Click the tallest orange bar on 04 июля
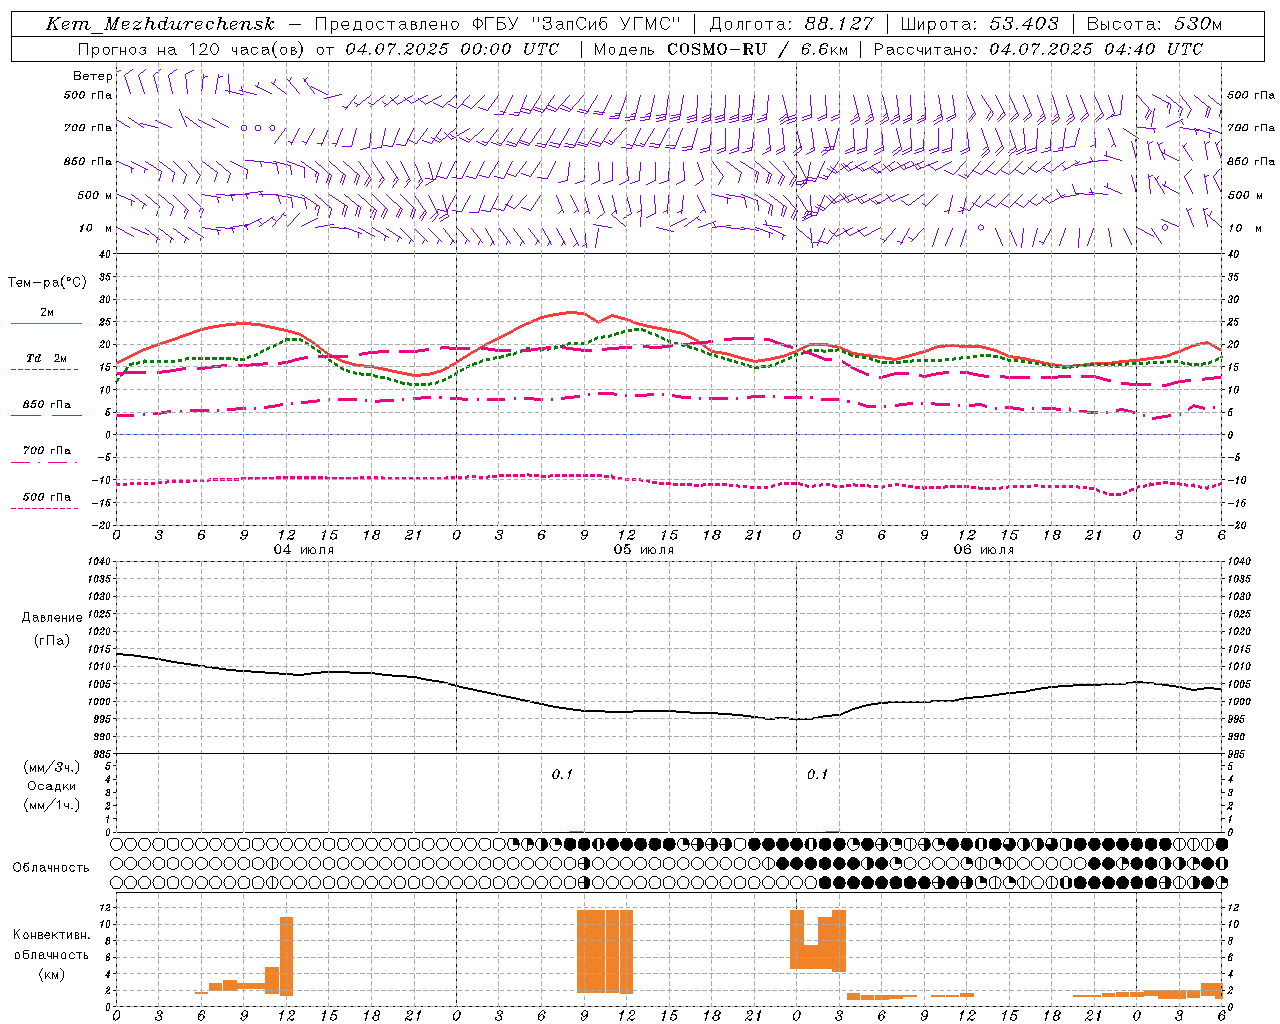 [x=286, y=956]
